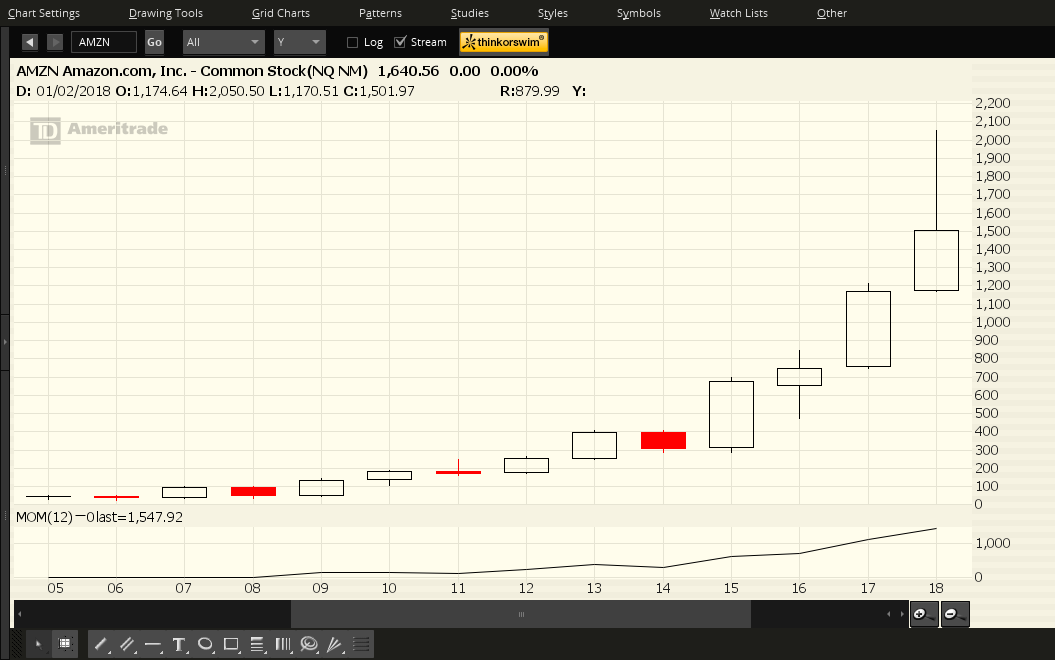Screen dimensions: 1055x660
Task: Click the 2018 yearly candle body
Action: click(936, 260)
